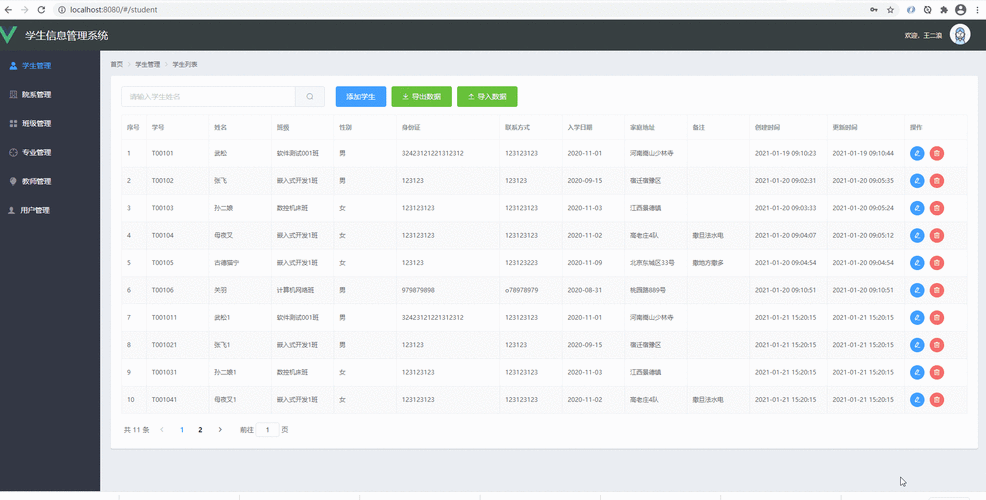Delete the student T00101 row

point(936,153)
